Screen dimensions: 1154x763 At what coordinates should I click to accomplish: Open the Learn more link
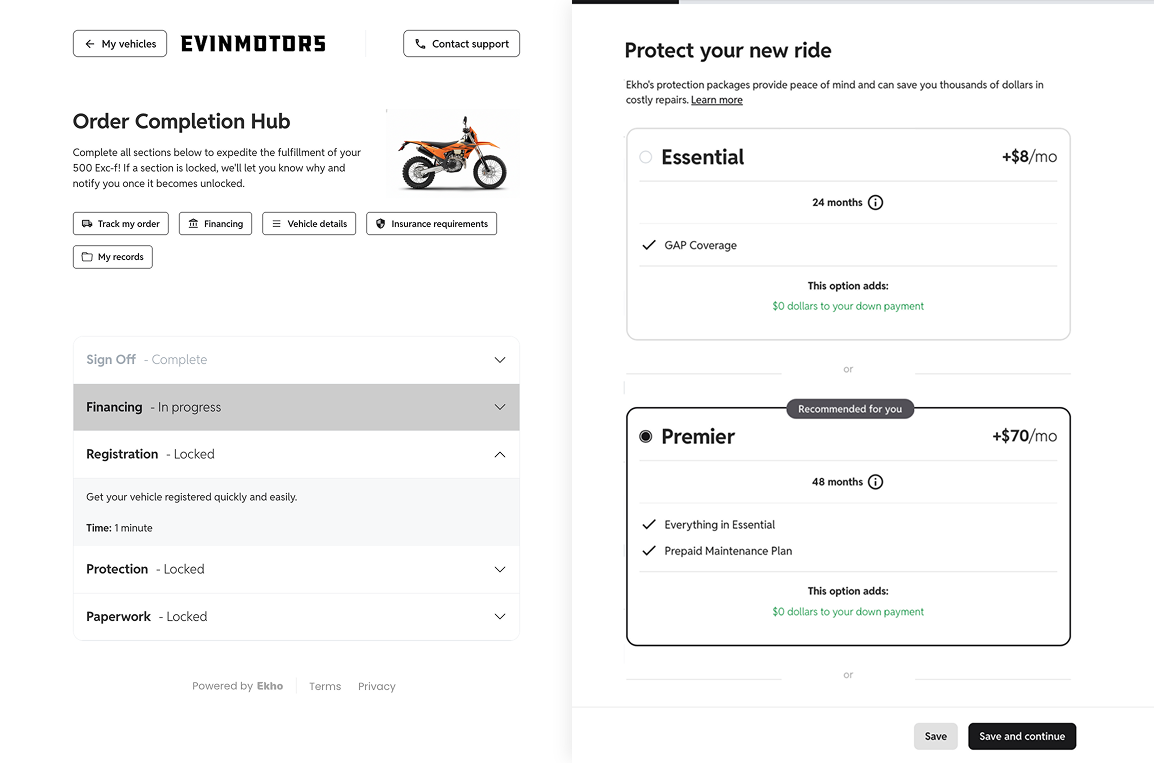pyautogui.click(x=716, y=100)
